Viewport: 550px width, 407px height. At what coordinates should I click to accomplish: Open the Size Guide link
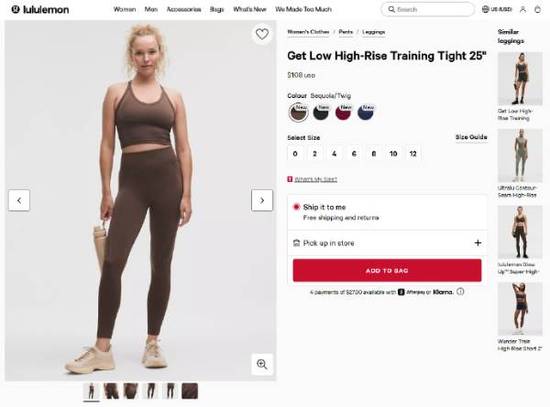pos(471,137)
